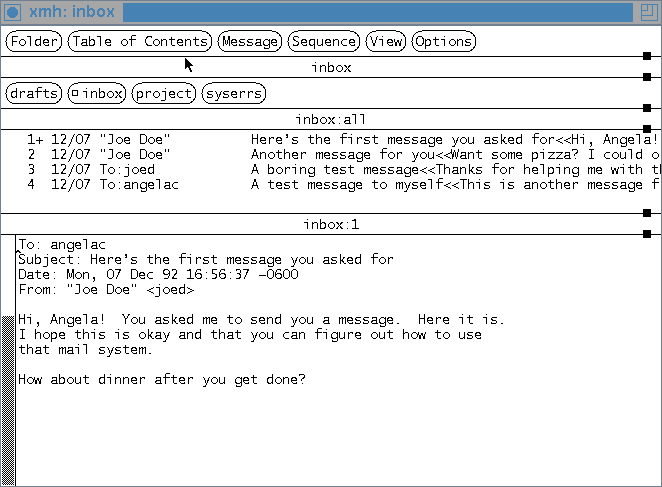This screenshot has height=487, width=662.
Task: Click the pane grip below the inbox:1 label
Action: tap(647, 234)
